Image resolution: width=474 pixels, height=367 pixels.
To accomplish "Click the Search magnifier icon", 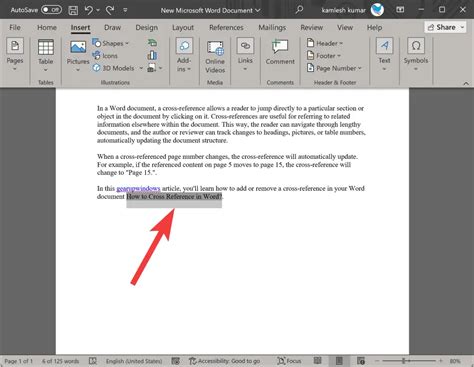I will (299, 9).
